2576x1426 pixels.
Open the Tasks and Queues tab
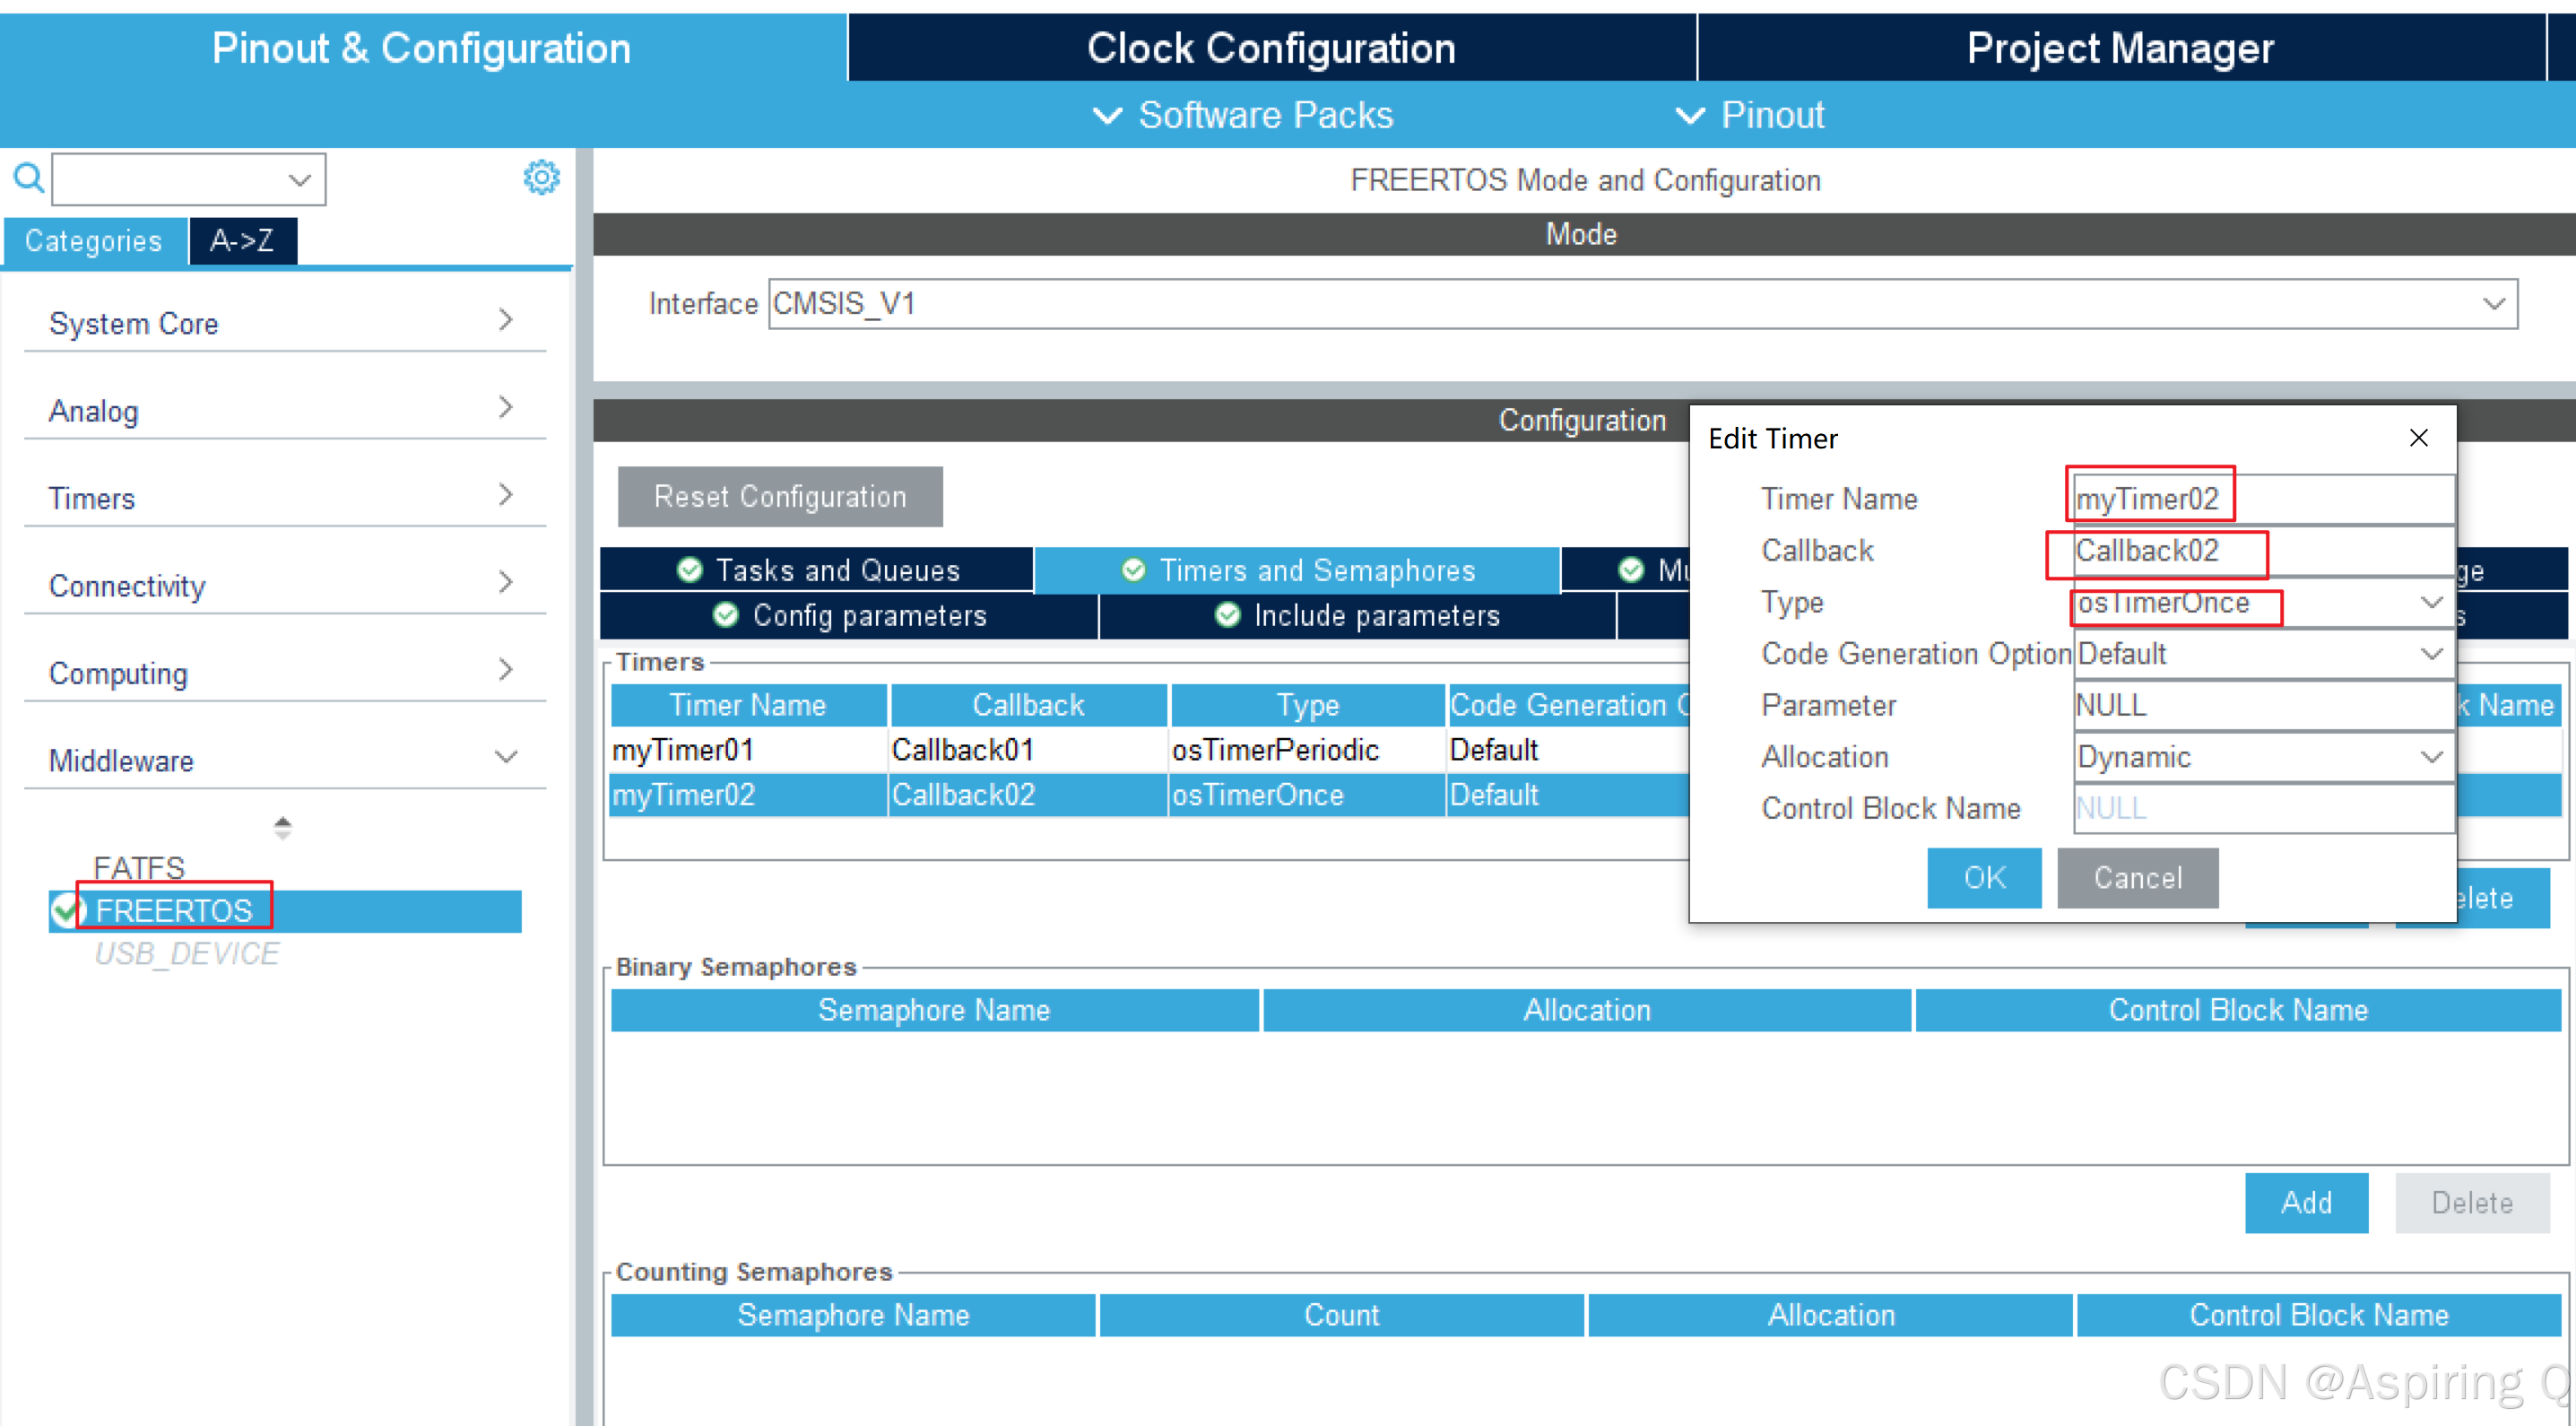817,570
